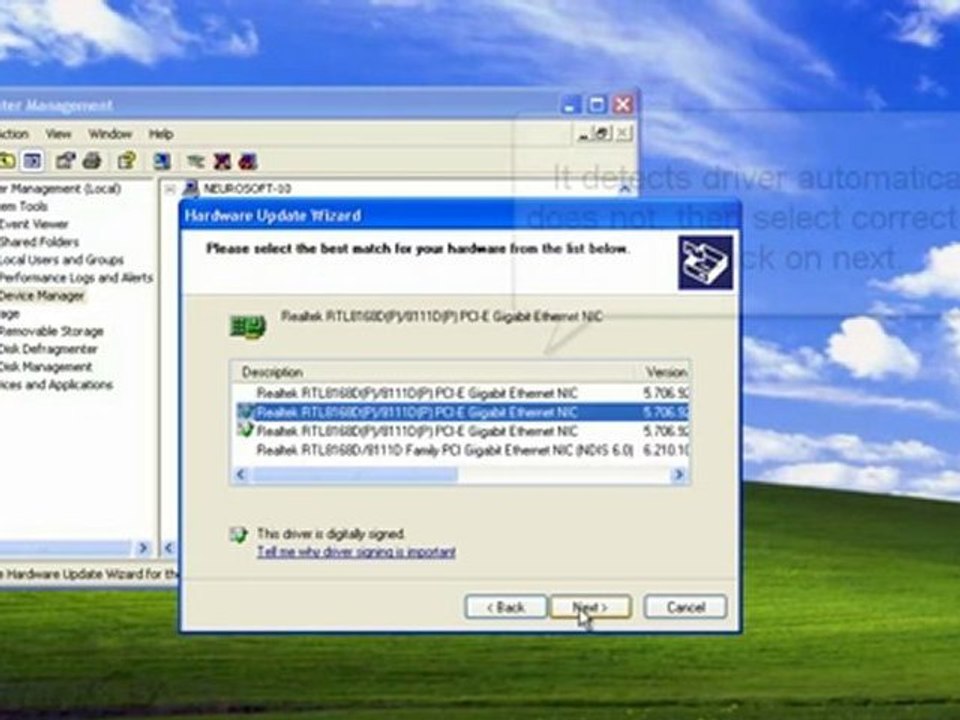Click the Scan for hardware changes icon

[162, 161]
